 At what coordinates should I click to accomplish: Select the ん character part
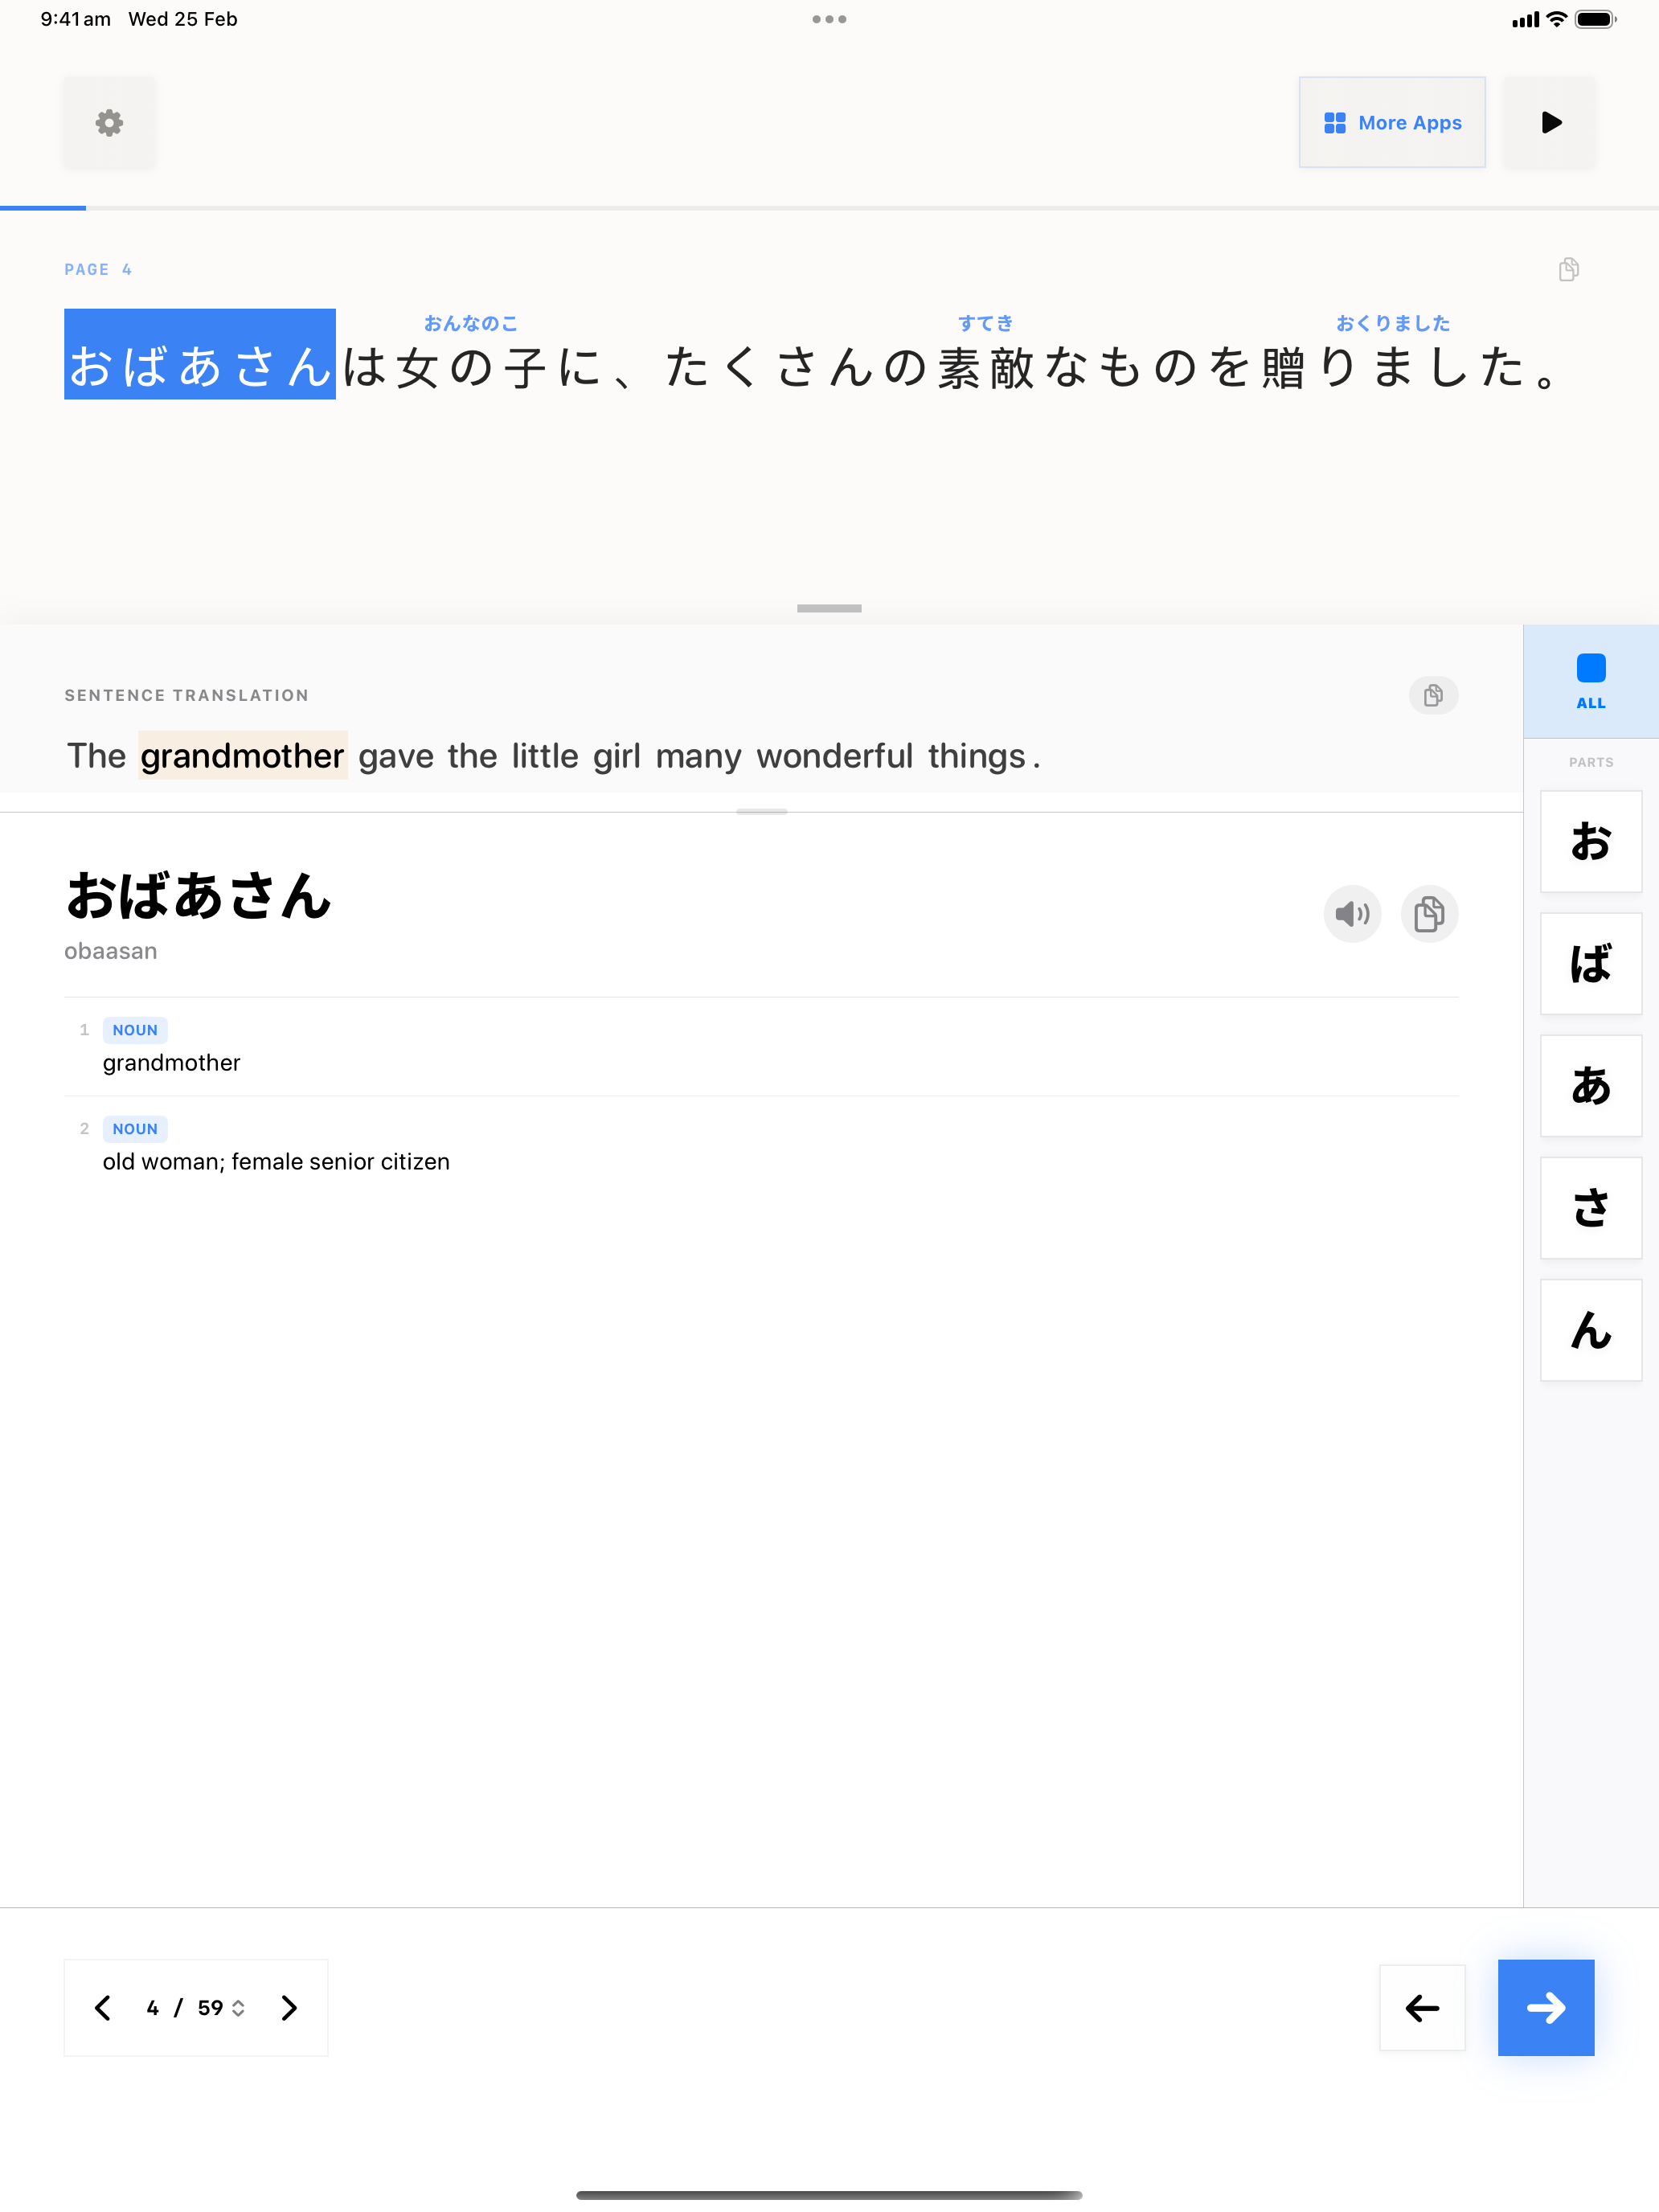(1590, 1329)
